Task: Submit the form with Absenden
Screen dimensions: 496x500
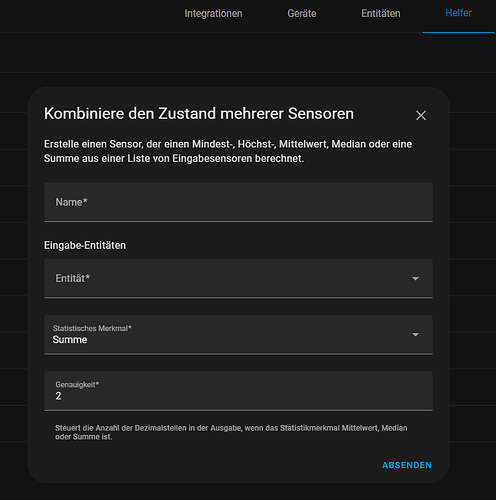Action: pos(407,465)
